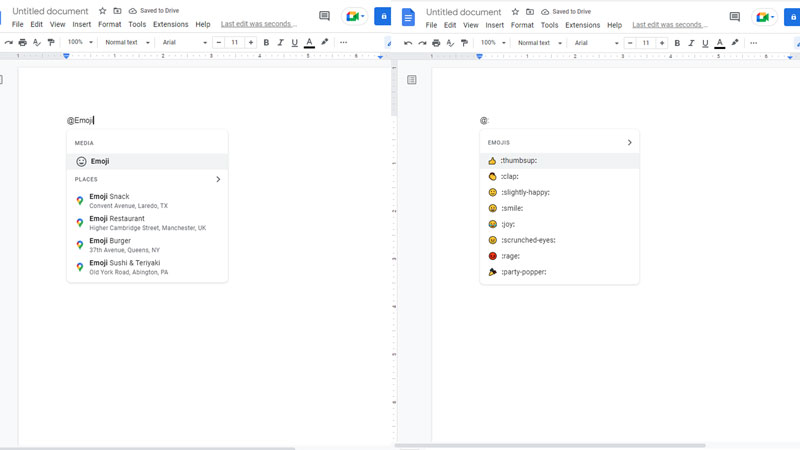Open zoom 100% dropdown in left document
The width and height of the screenshot is (800, 450).
point(80,42)
